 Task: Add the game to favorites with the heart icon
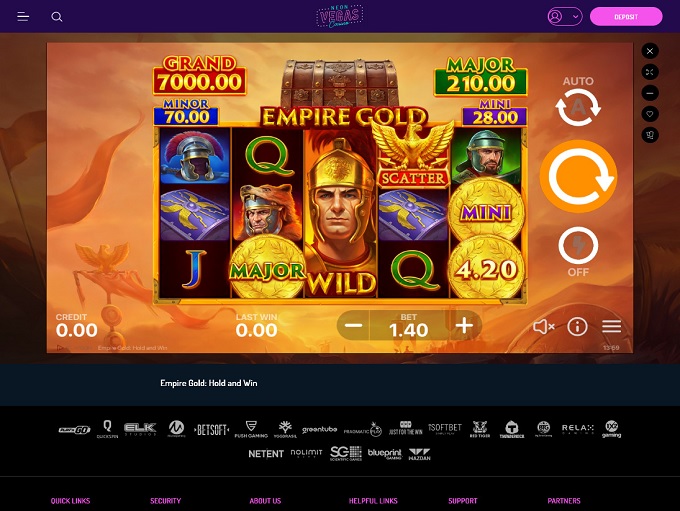pyautogui.click(x=650, y=114)
